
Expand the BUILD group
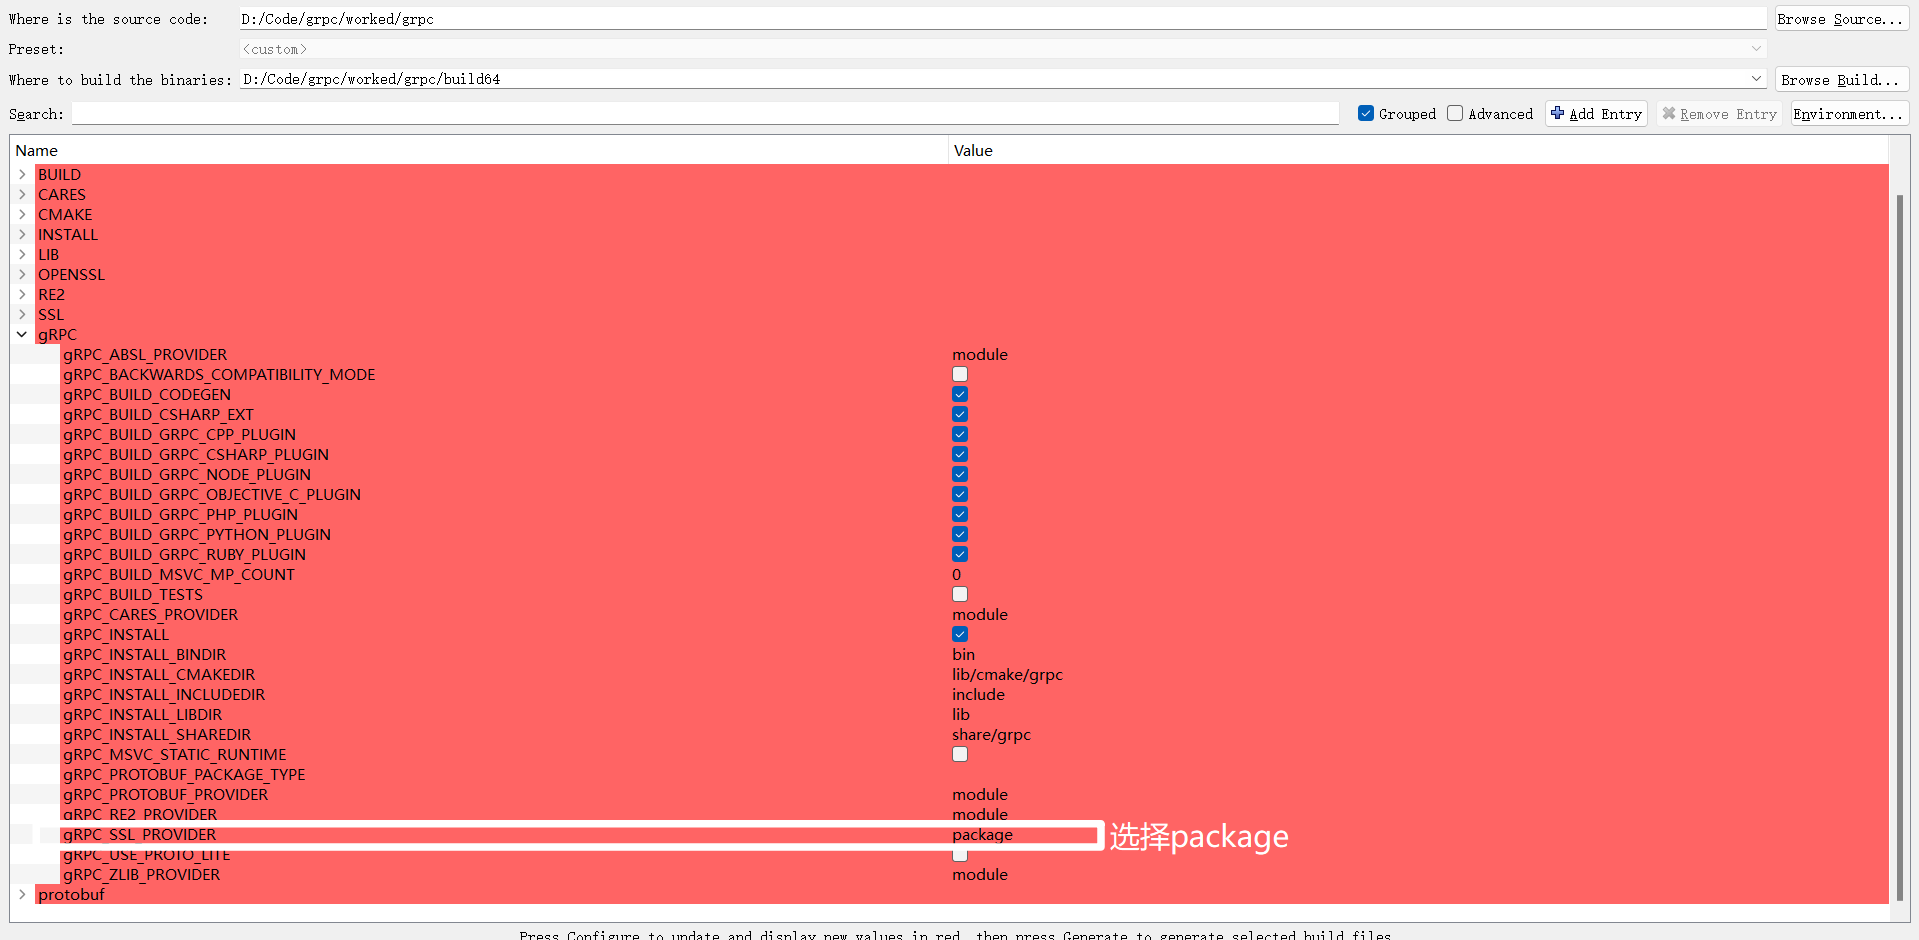click(x=22, y=175)
